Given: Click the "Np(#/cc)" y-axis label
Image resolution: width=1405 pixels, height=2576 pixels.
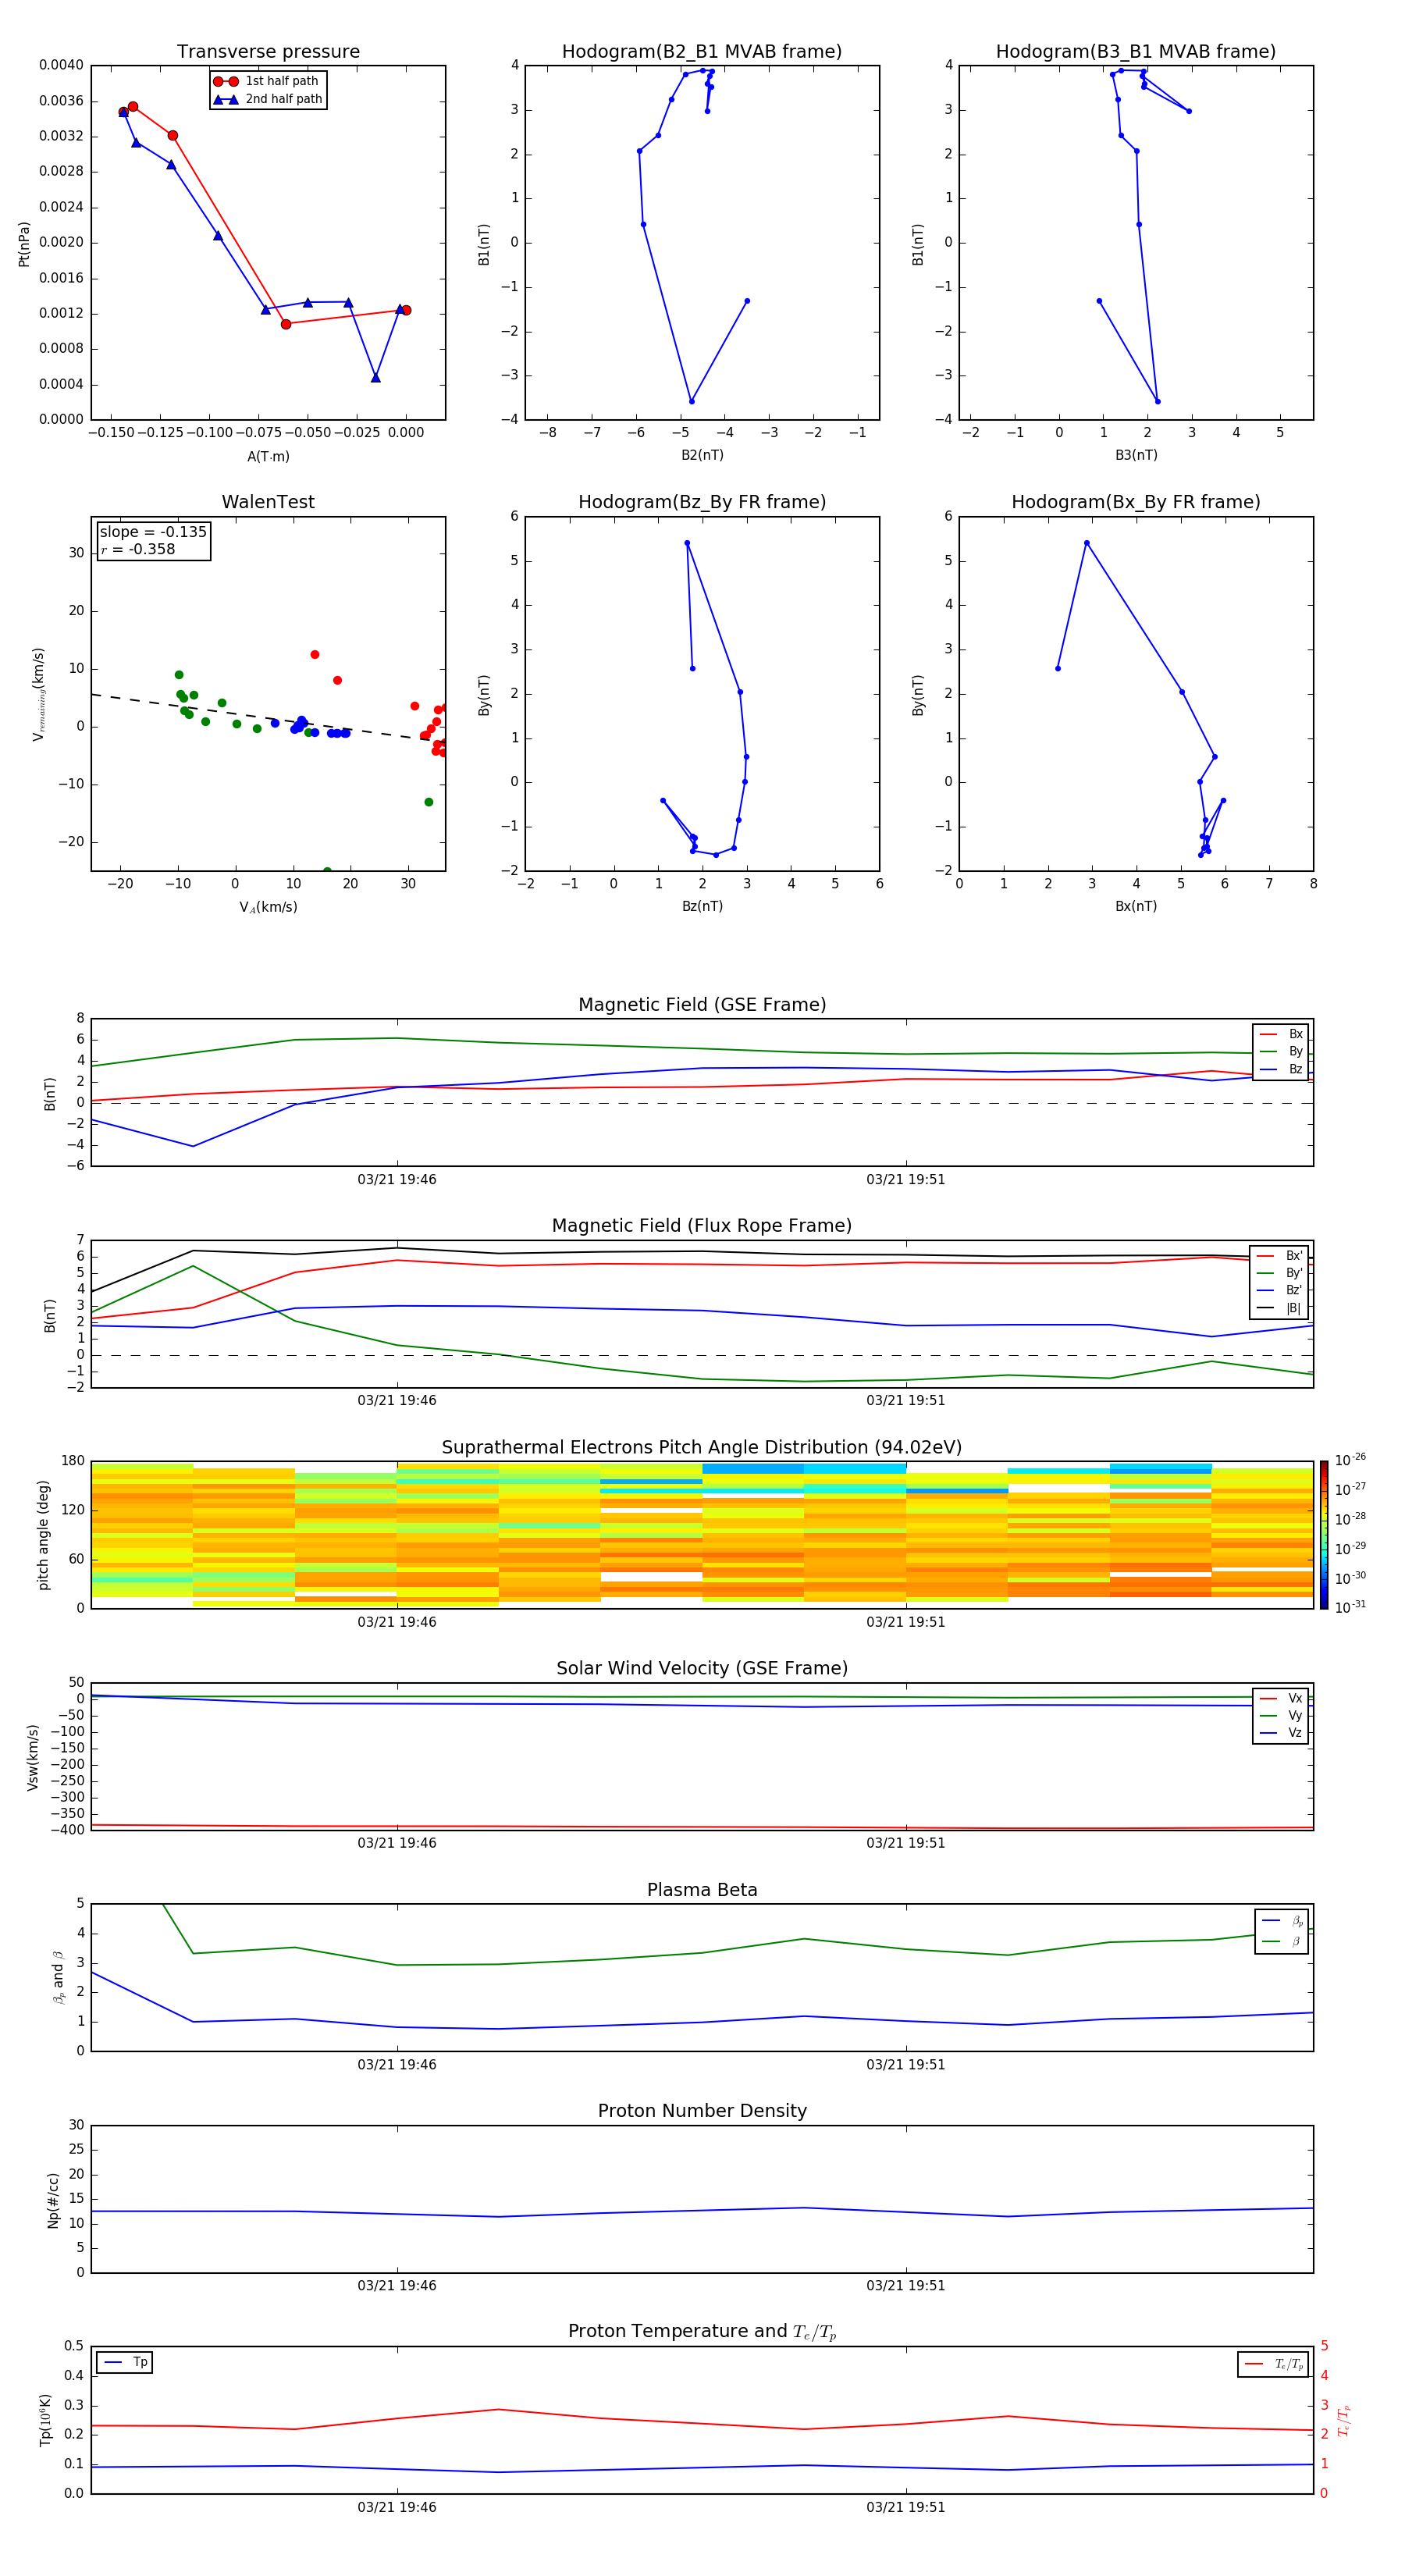Looking at the screenshot, I should click(53, 2200).
